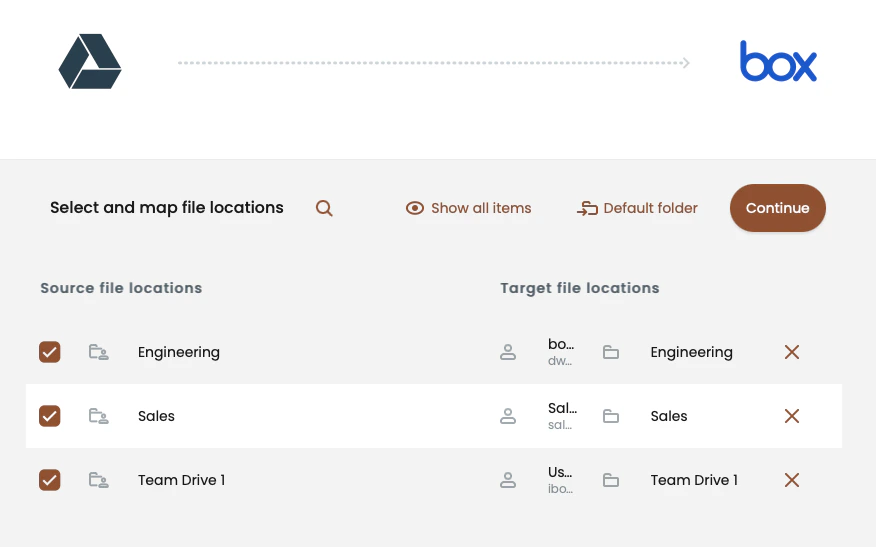The width and height of the screenshot is (876, 547).
Task: Click the Team Drive 1 target folder icon
Action: 611,480
